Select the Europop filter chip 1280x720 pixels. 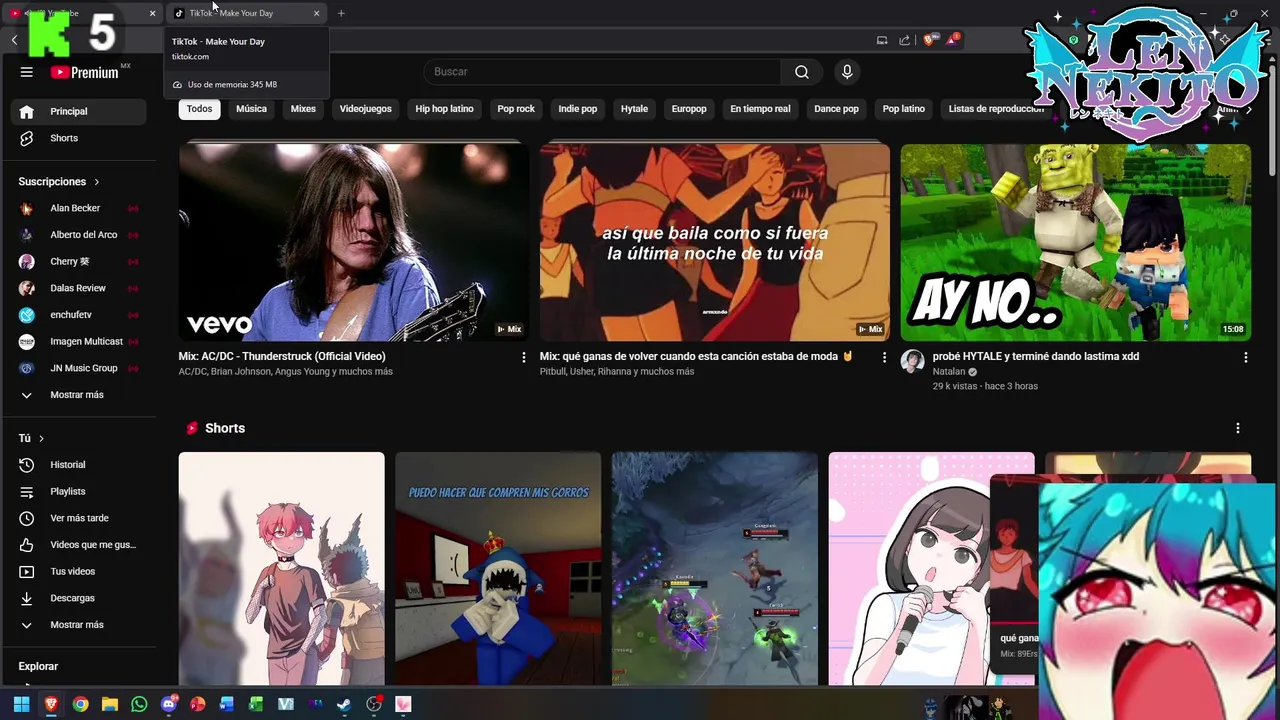(x=689, y=109)
